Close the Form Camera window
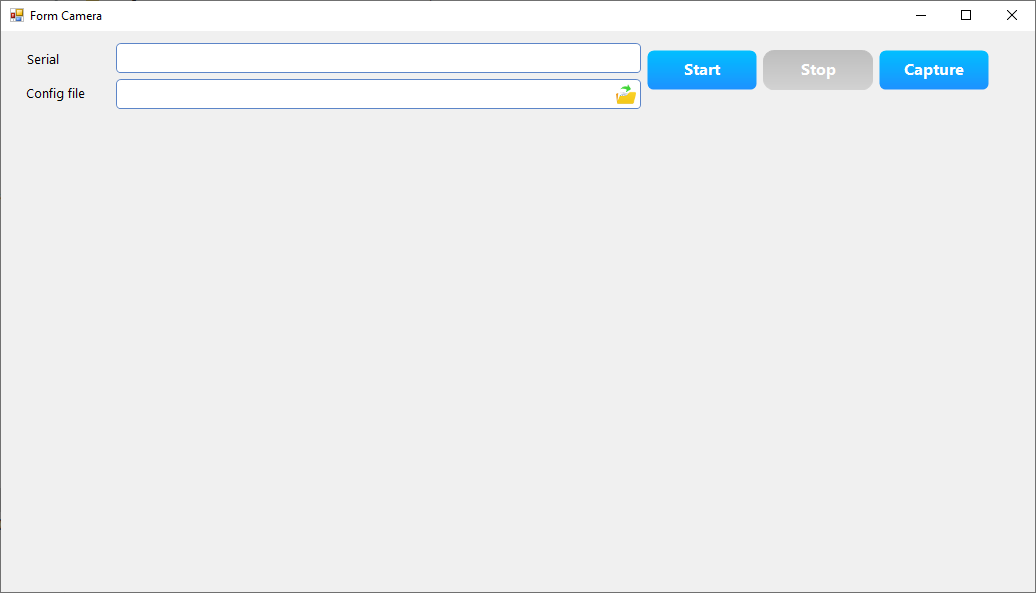 coord(1011,15)
